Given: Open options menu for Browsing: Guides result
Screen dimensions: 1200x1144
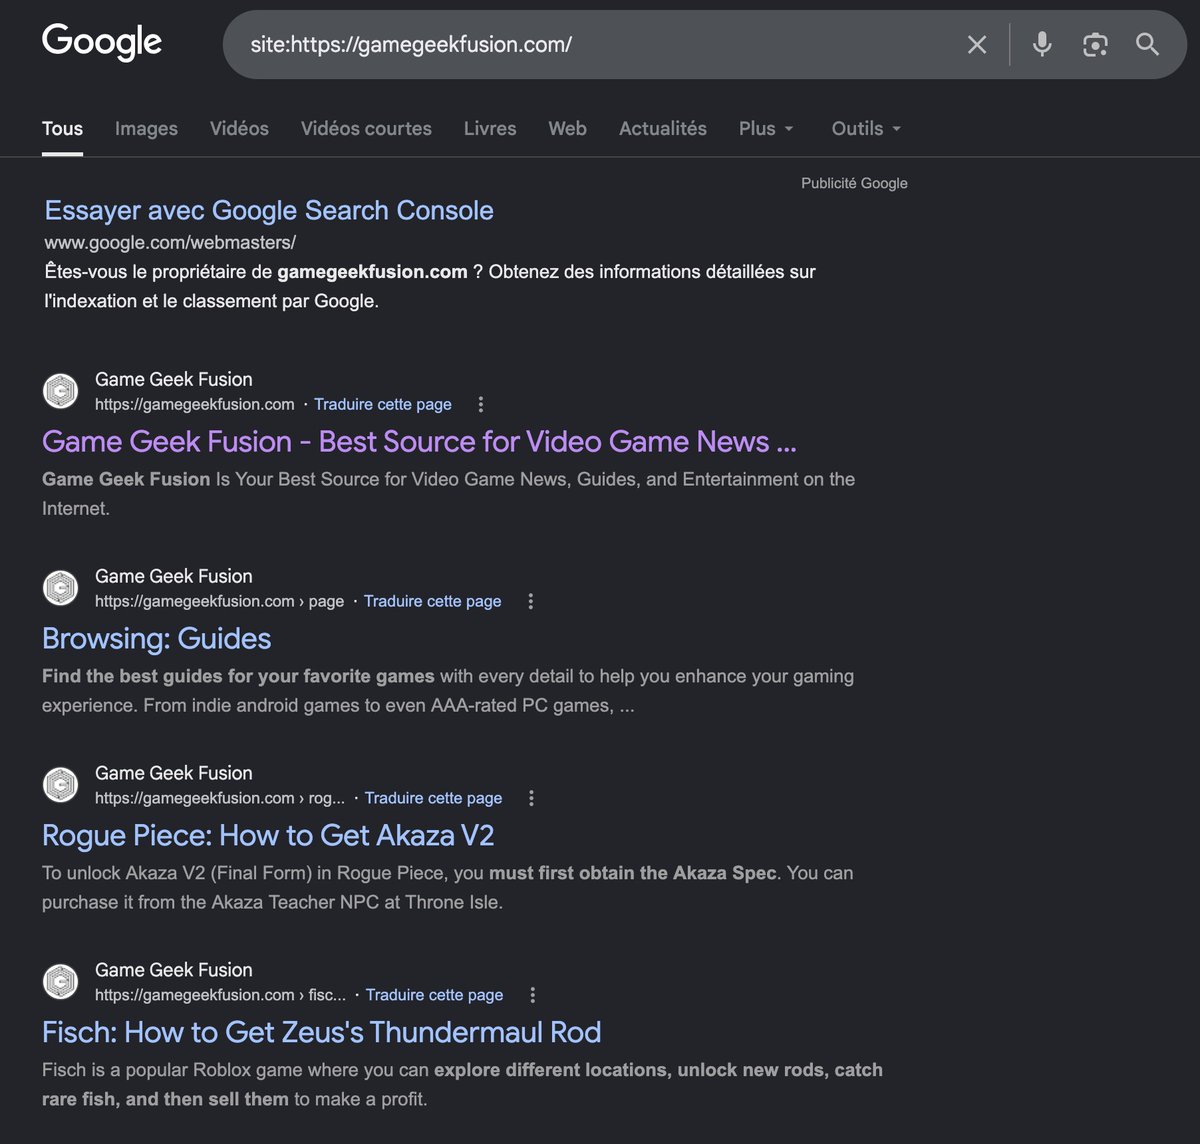Looking at the screenshot, I should click(x=531, y=601).
